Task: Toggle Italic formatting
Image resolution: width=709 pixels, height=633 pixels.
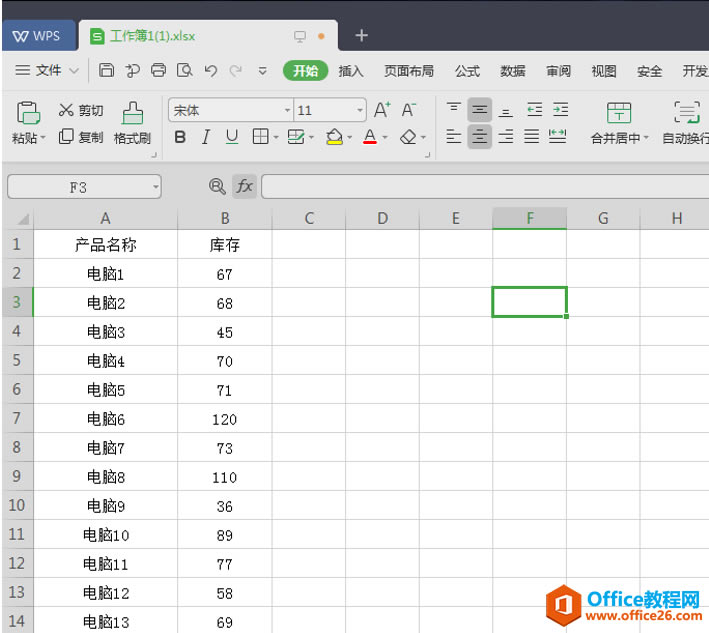Action: [x=206, y=137]
